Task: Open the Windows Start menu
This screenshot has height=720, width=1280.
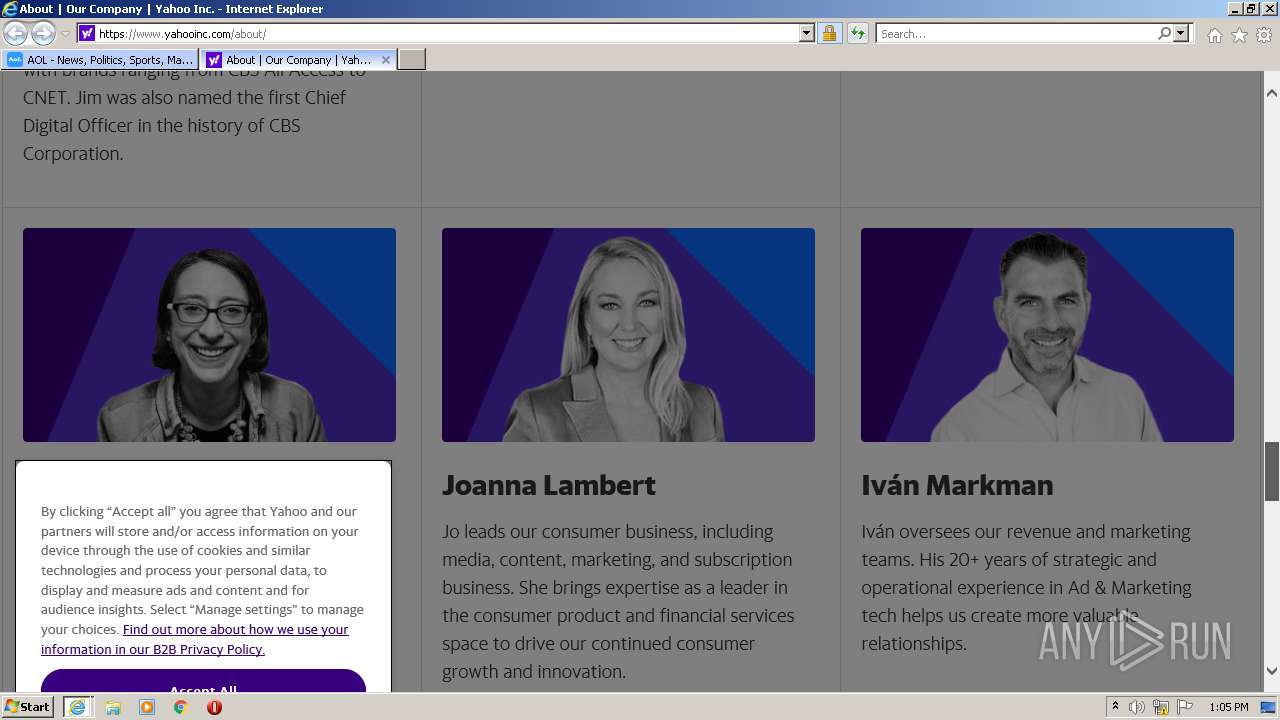Action: click(x=27, y=707)
